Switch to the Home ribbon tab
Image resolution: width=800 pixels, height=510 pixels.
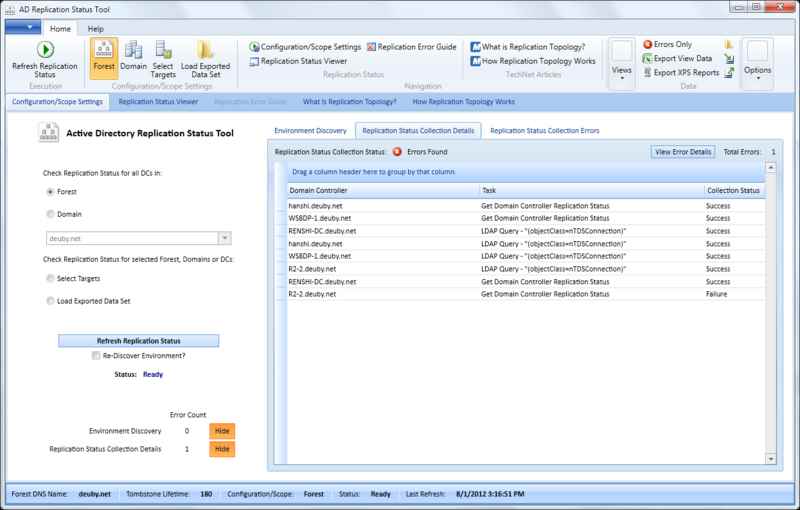(60, 29)
